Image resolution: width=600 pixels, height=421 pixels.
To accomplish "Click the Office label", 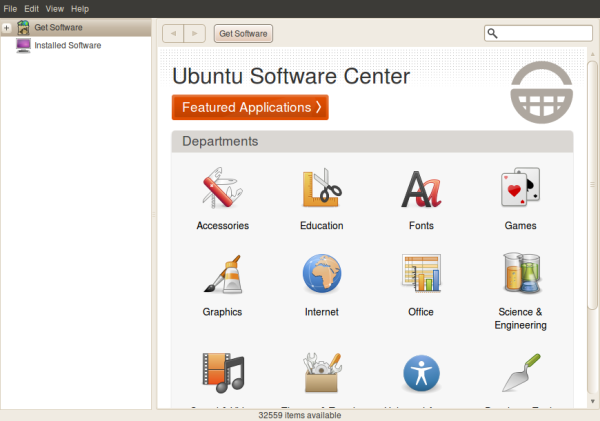I will point(421,312).
